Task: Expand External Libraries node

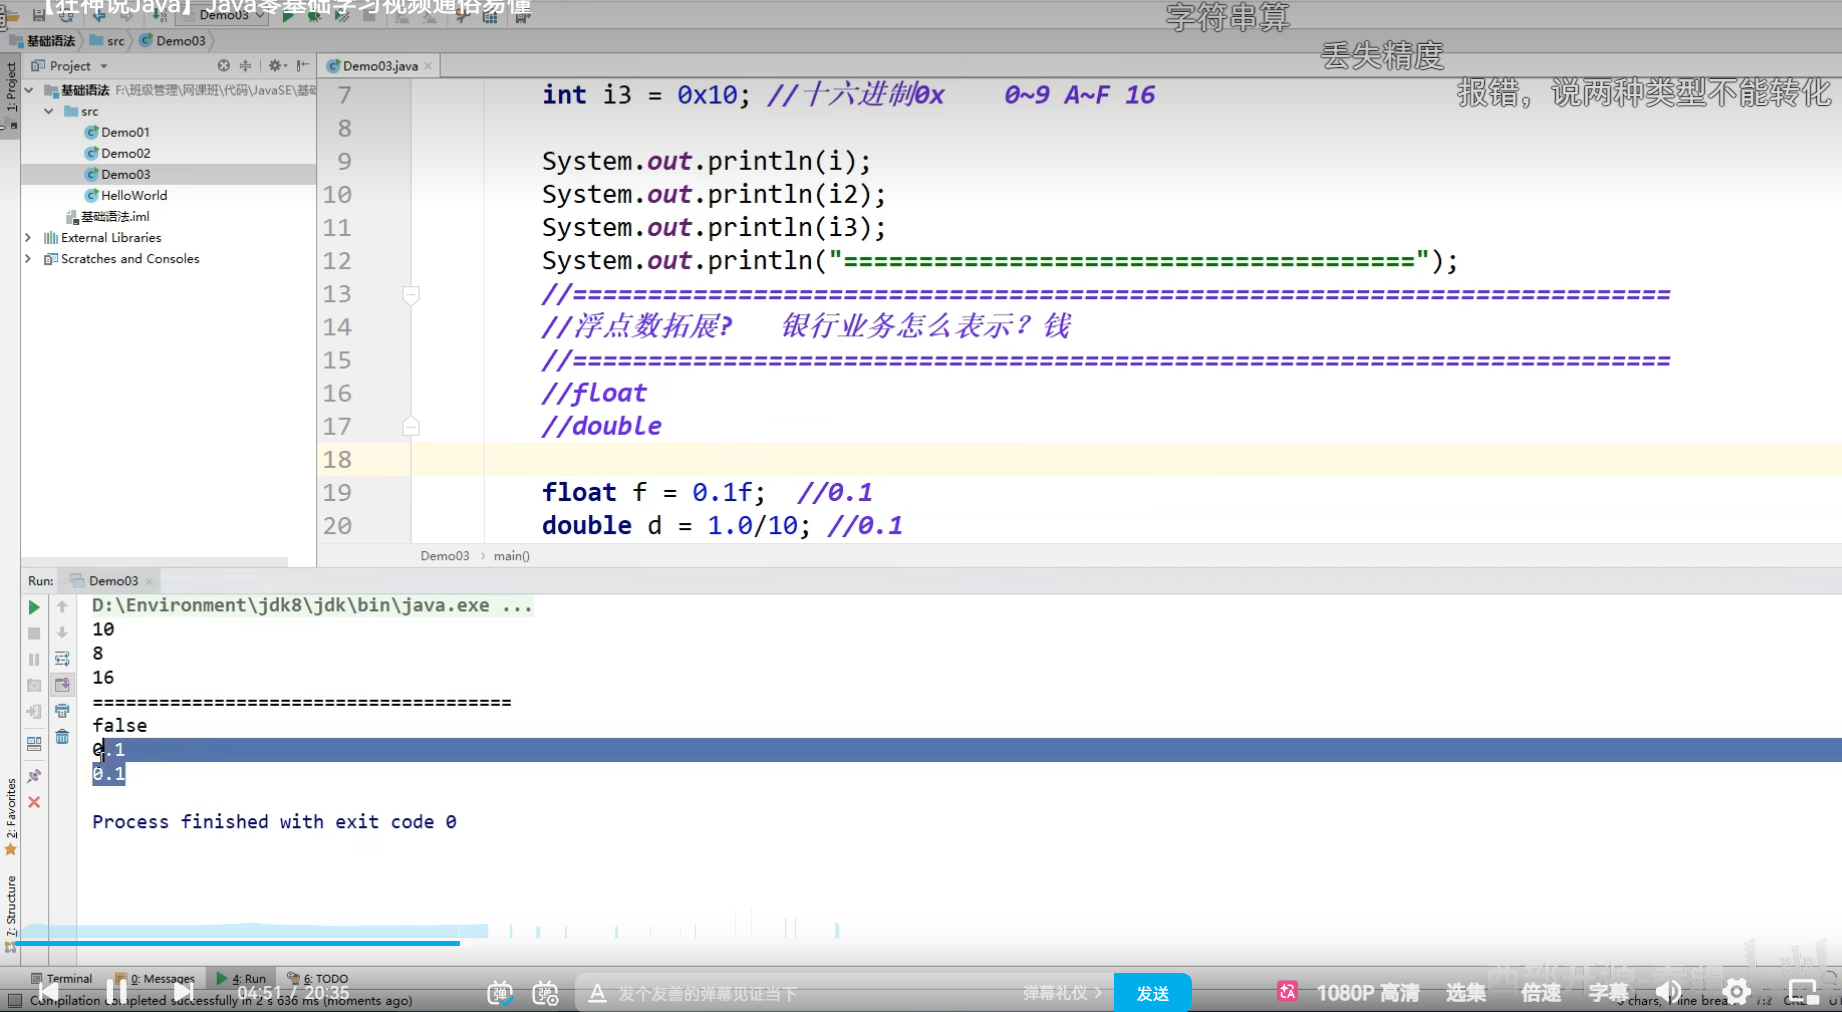Action: pyautogui.click(x=28, y=238)
